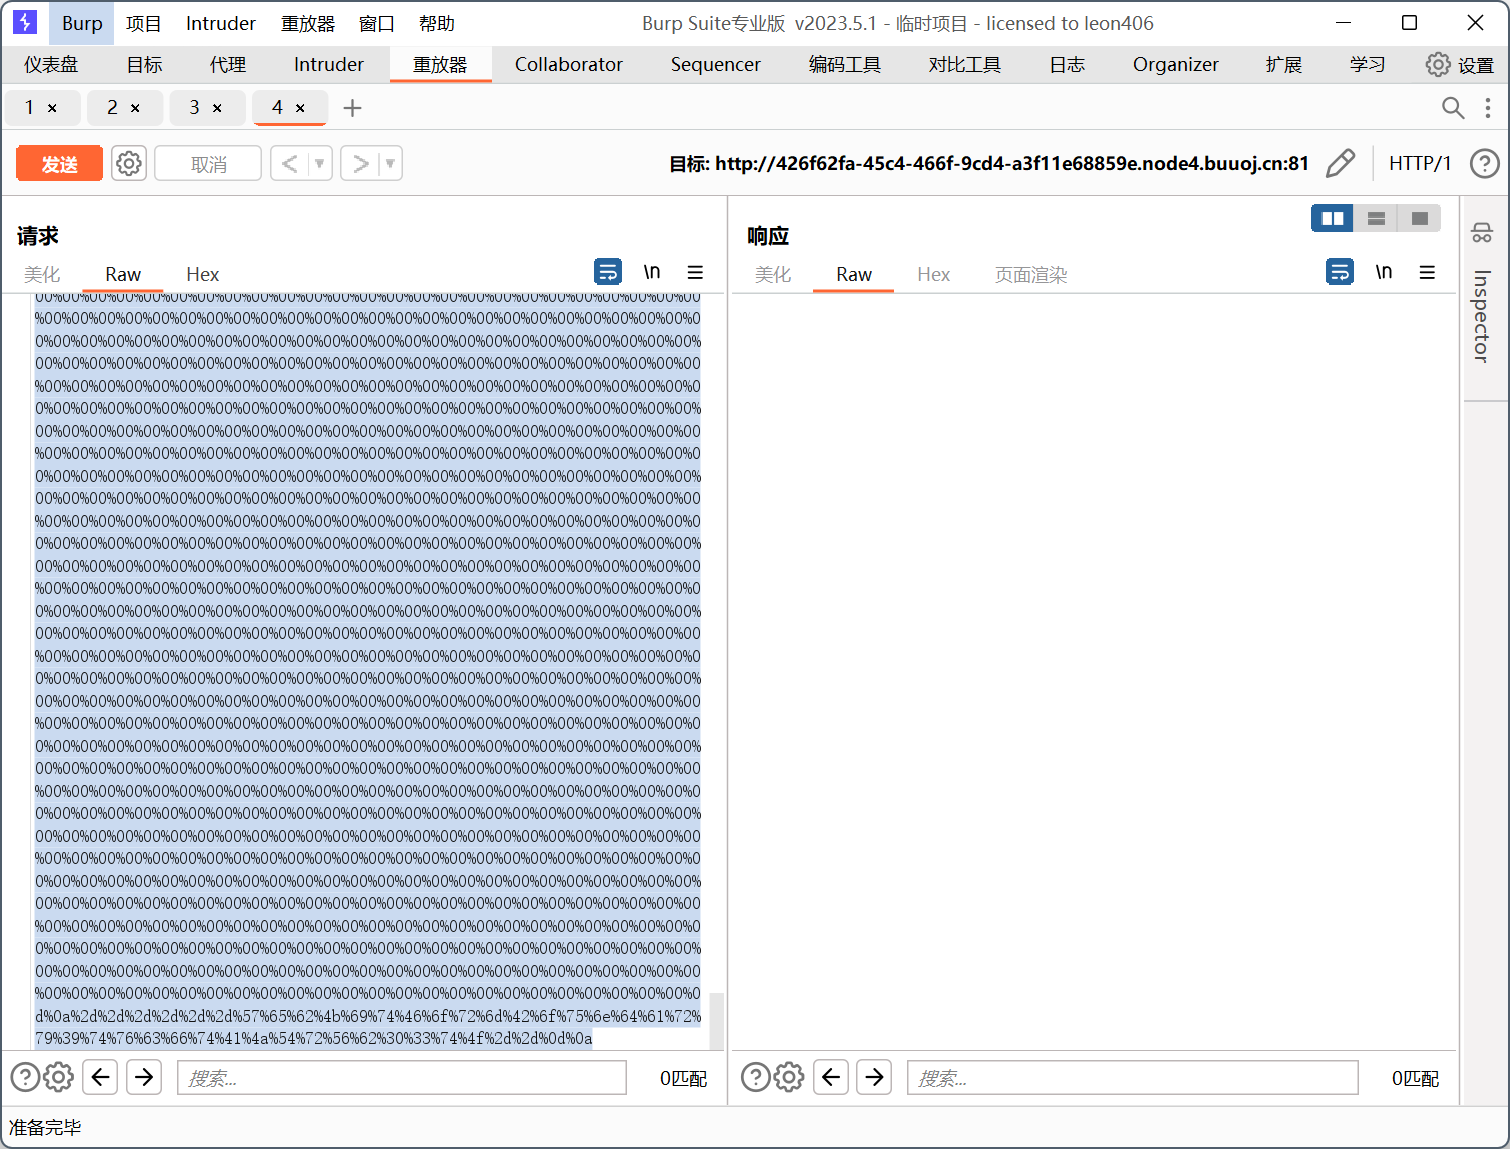
Task: Open the send options gear icon
Action: click(129, 163)
